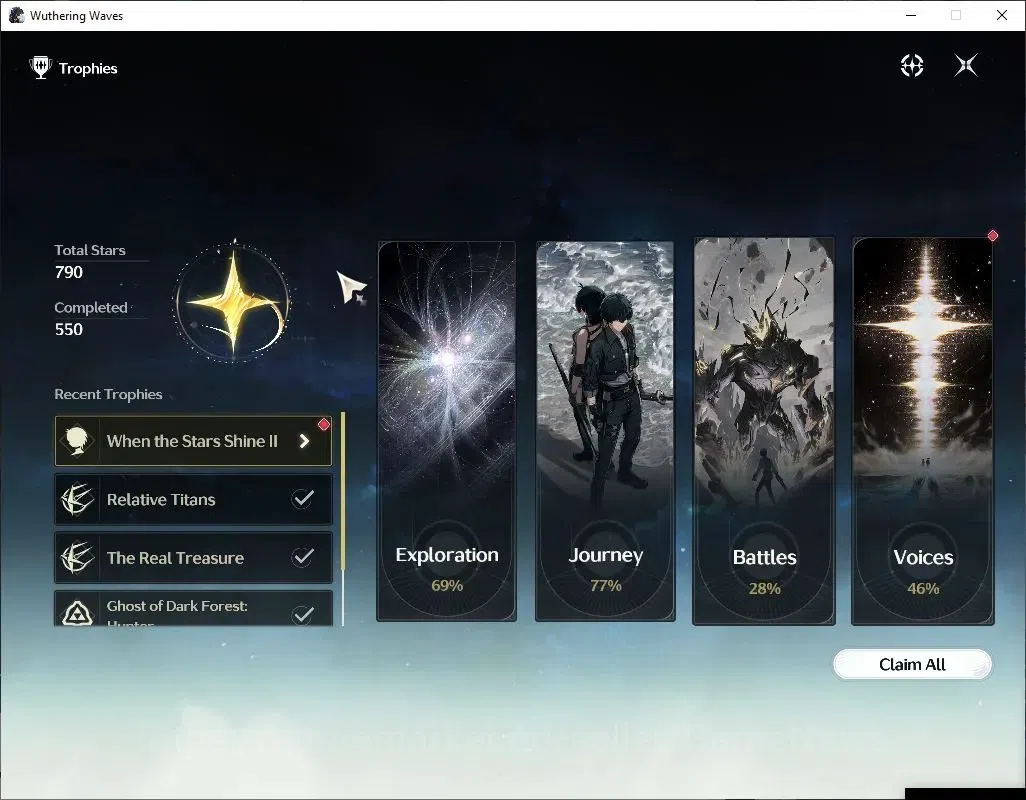Select The Real Treasure trophy entry
The width and height of the screenshot is (1026, 800).
click(193, 557)
